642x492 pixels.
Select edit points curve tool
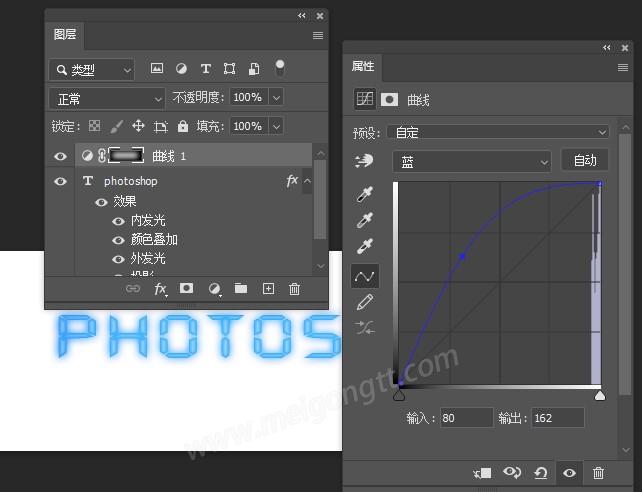click(365, 276)
